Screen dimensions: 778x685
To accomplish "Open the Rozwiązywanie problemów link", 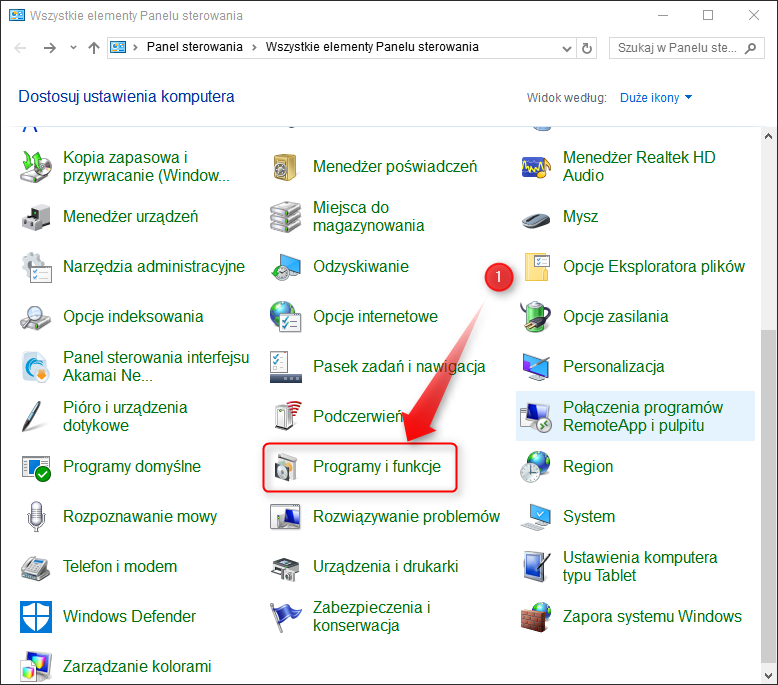I will [x=406, y=517].
